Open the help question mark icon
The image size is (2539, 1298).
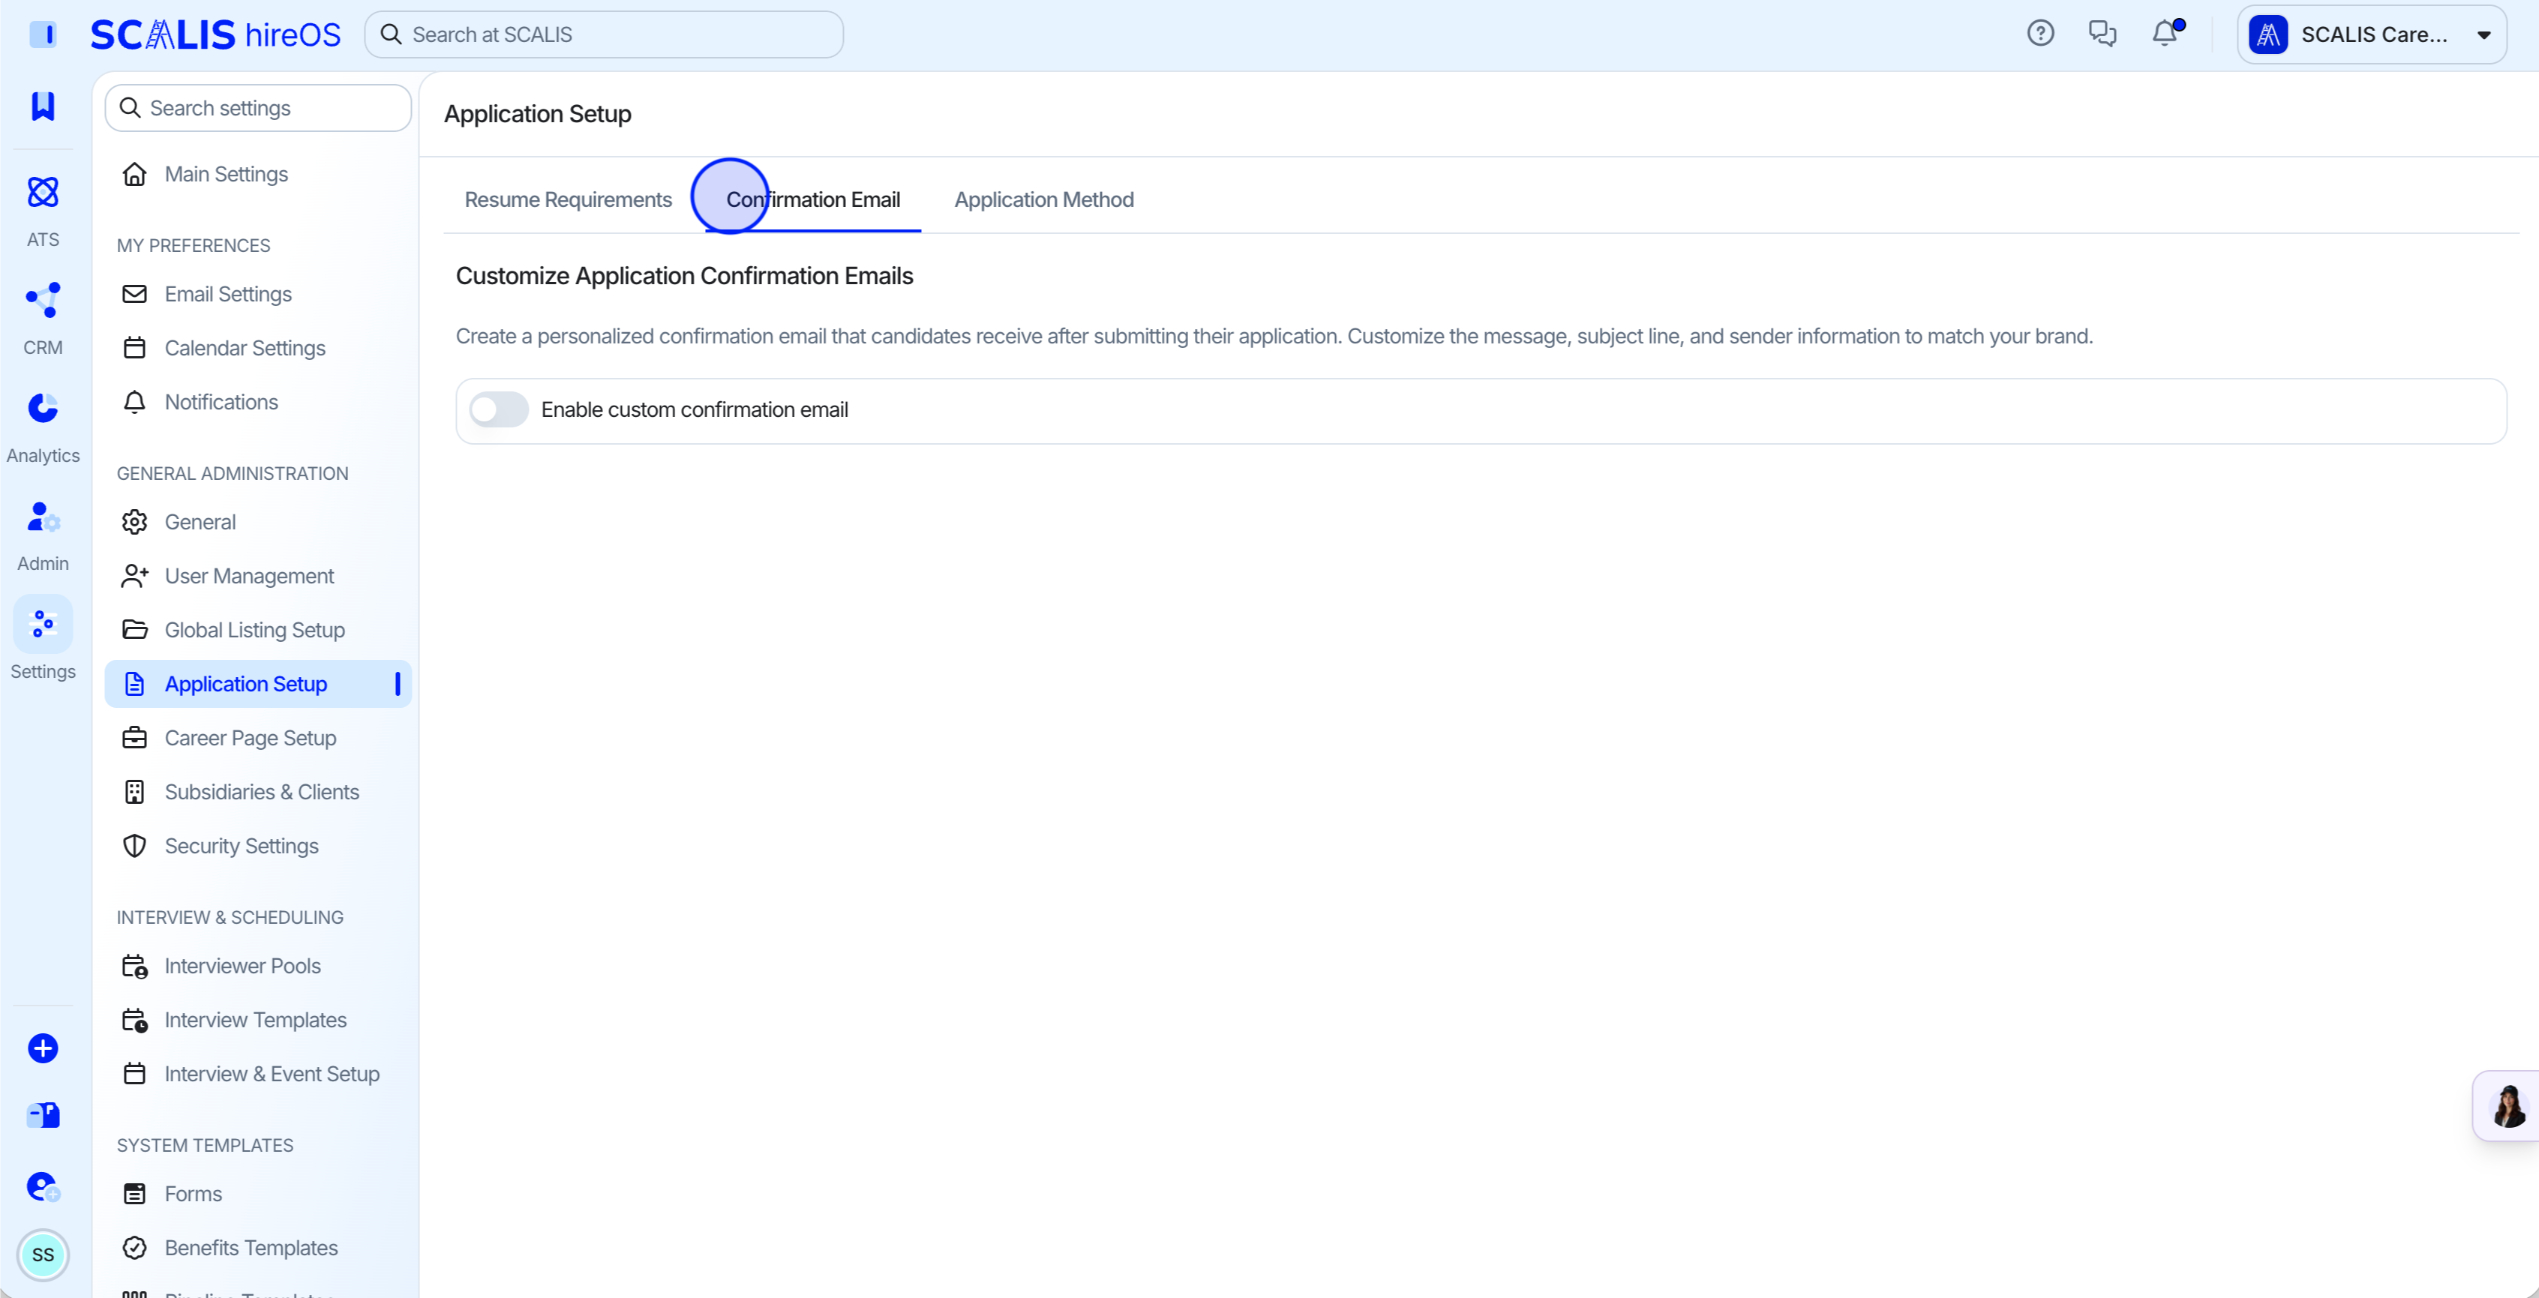pos(2040,34)
